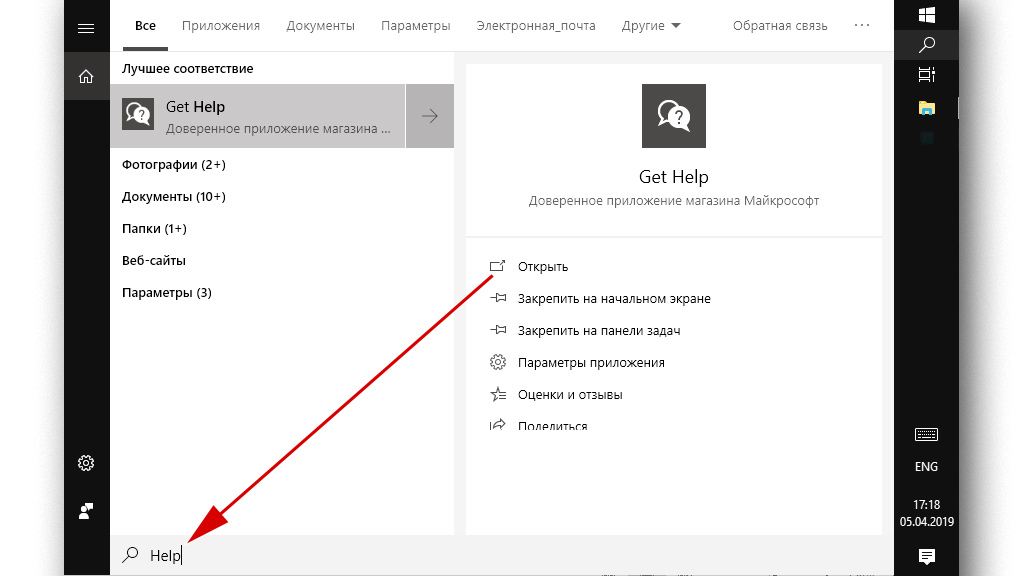Click the share icon beside Поделиться

point(498,425)
